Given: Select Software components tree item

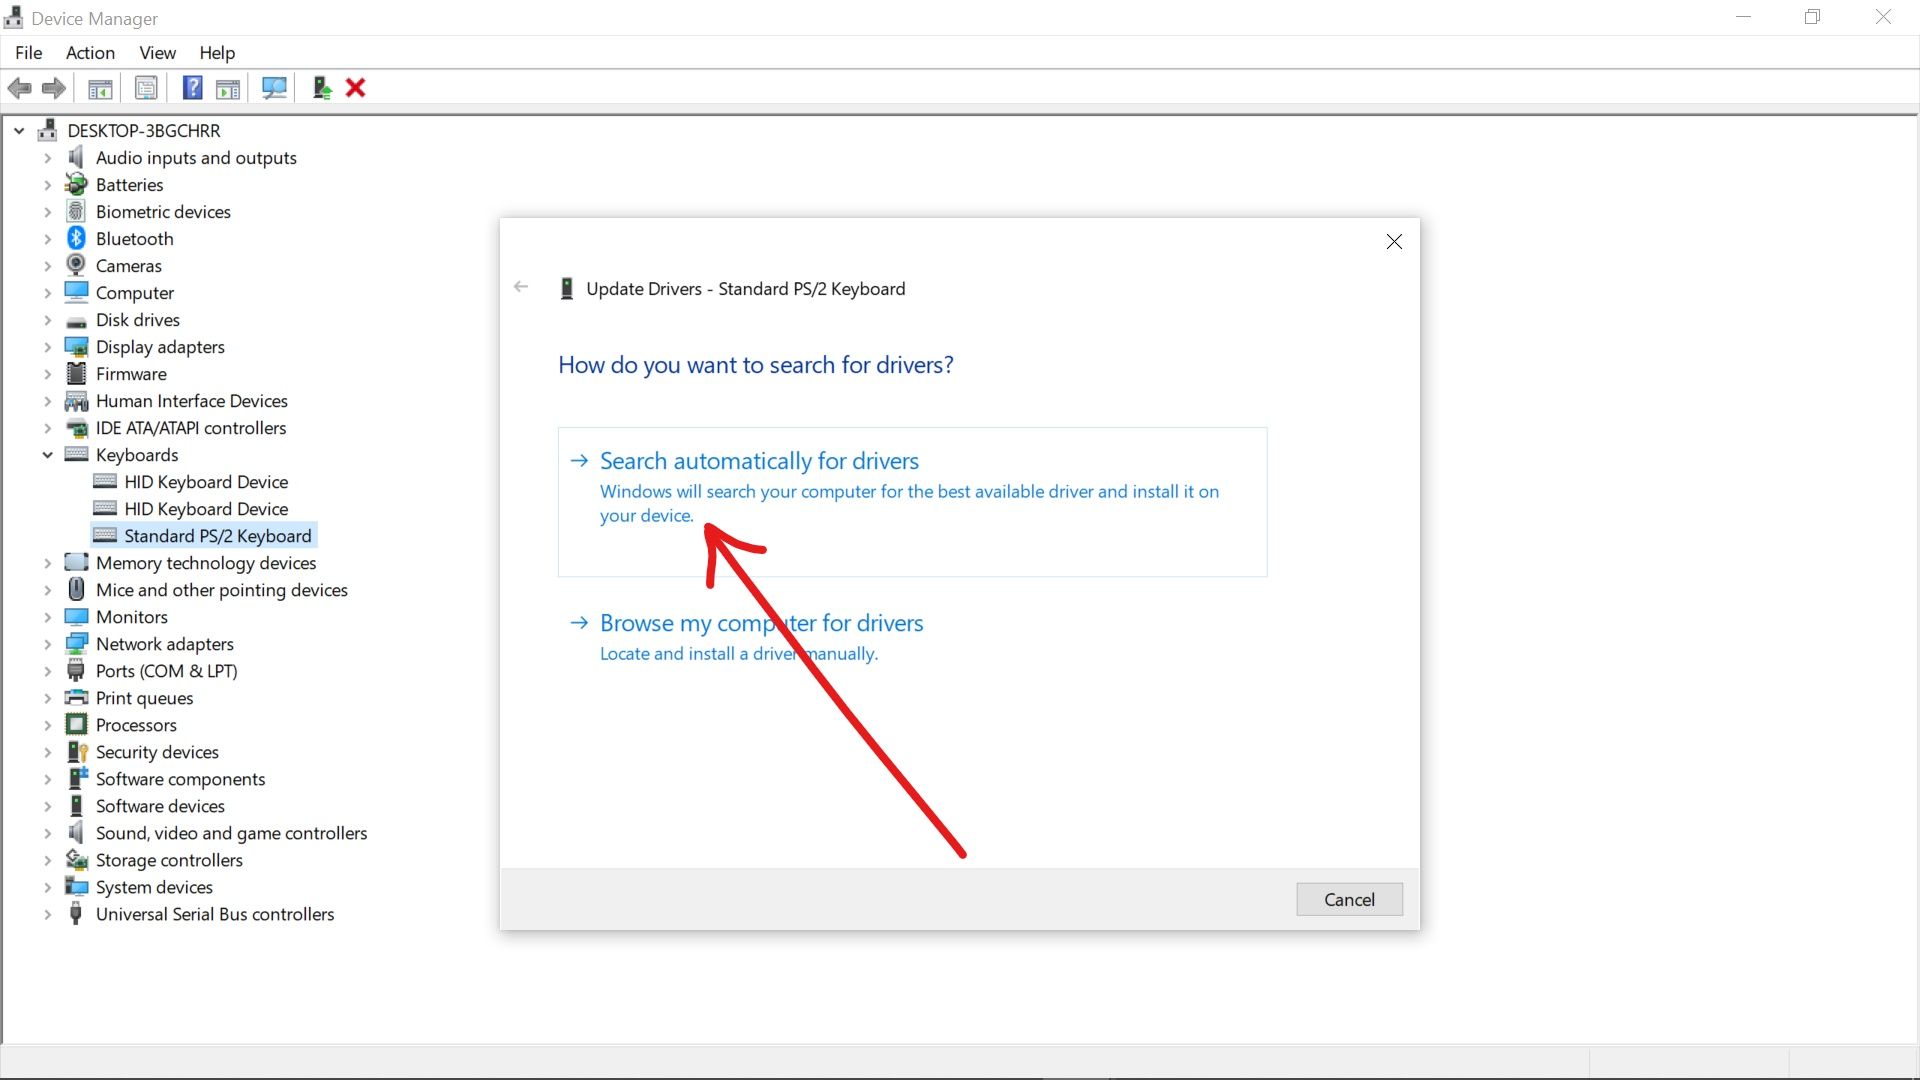Looking at the screenshot, I should (180, 779).
